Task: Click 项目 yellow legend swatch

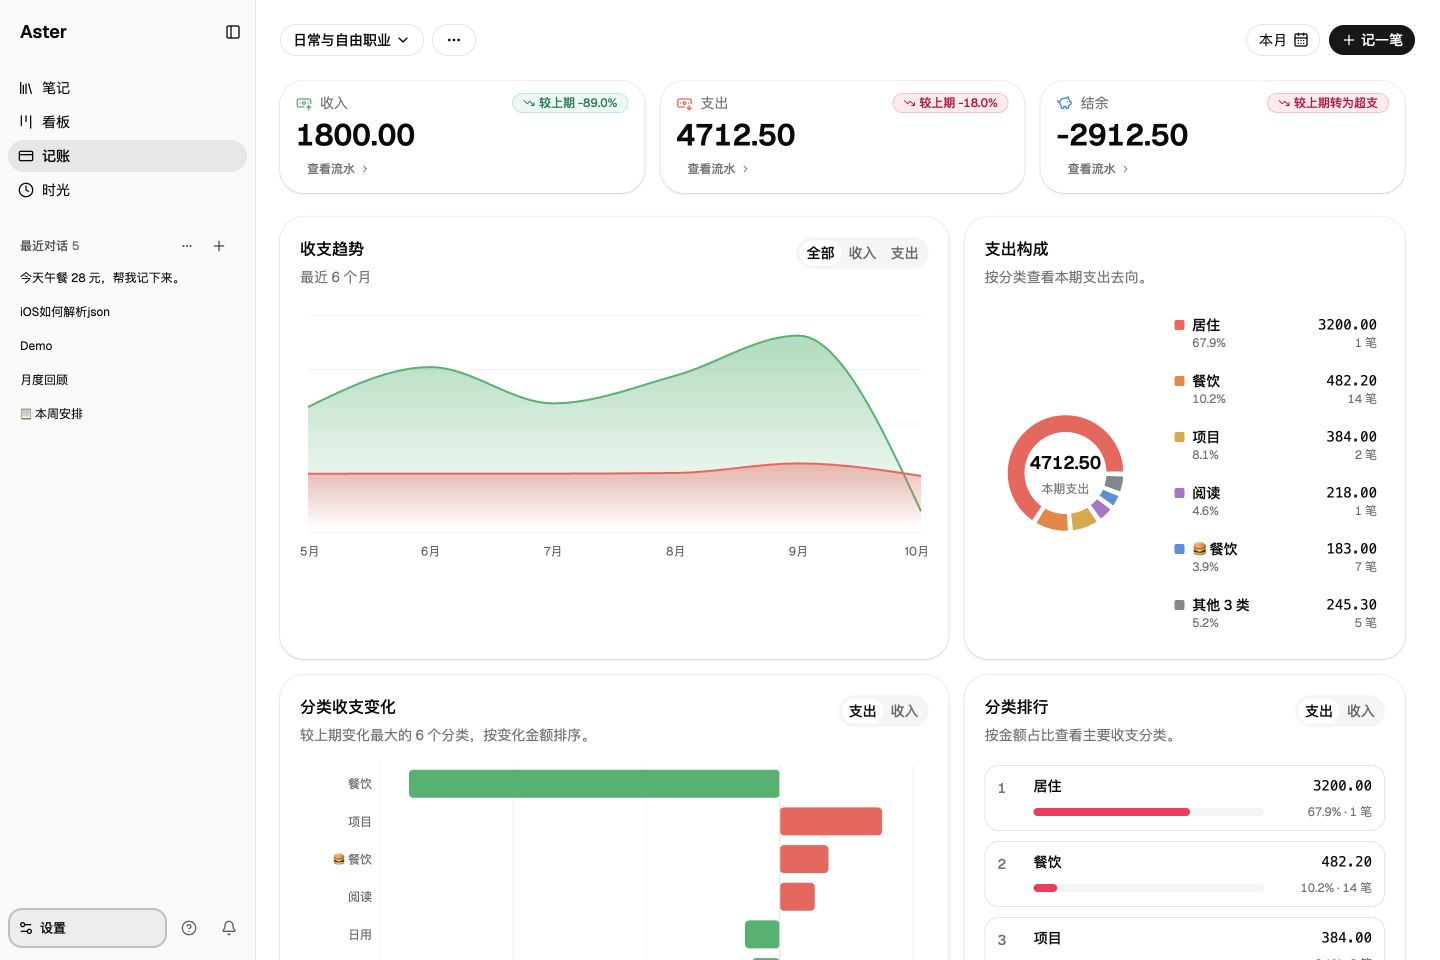Action: click(x=1179, y=437)
